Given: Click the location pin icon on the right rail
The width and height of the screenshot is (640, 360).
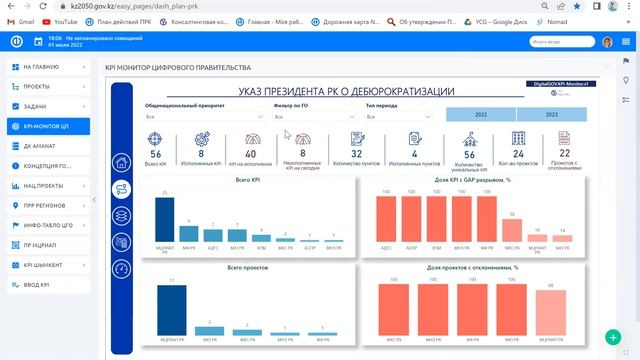Looking at the screenshot, I should [626, 80].
